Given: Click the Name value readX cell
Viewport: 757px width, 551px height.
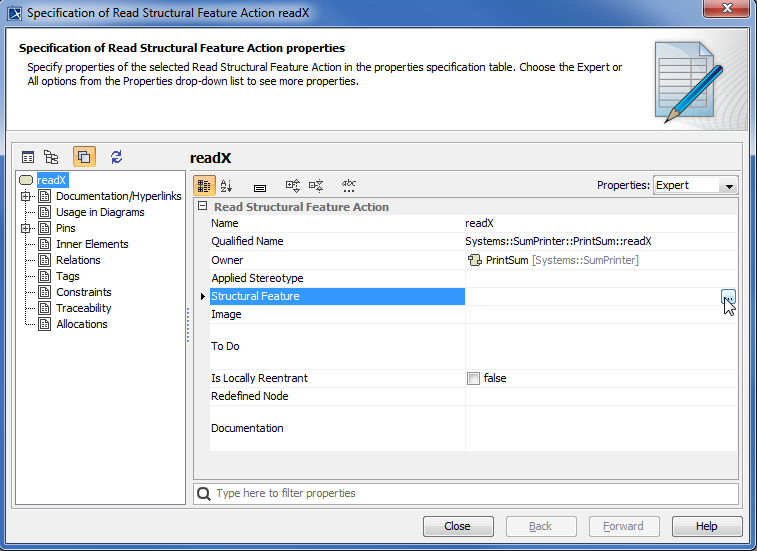Looking at the screenshot, I should coord(601,224).
